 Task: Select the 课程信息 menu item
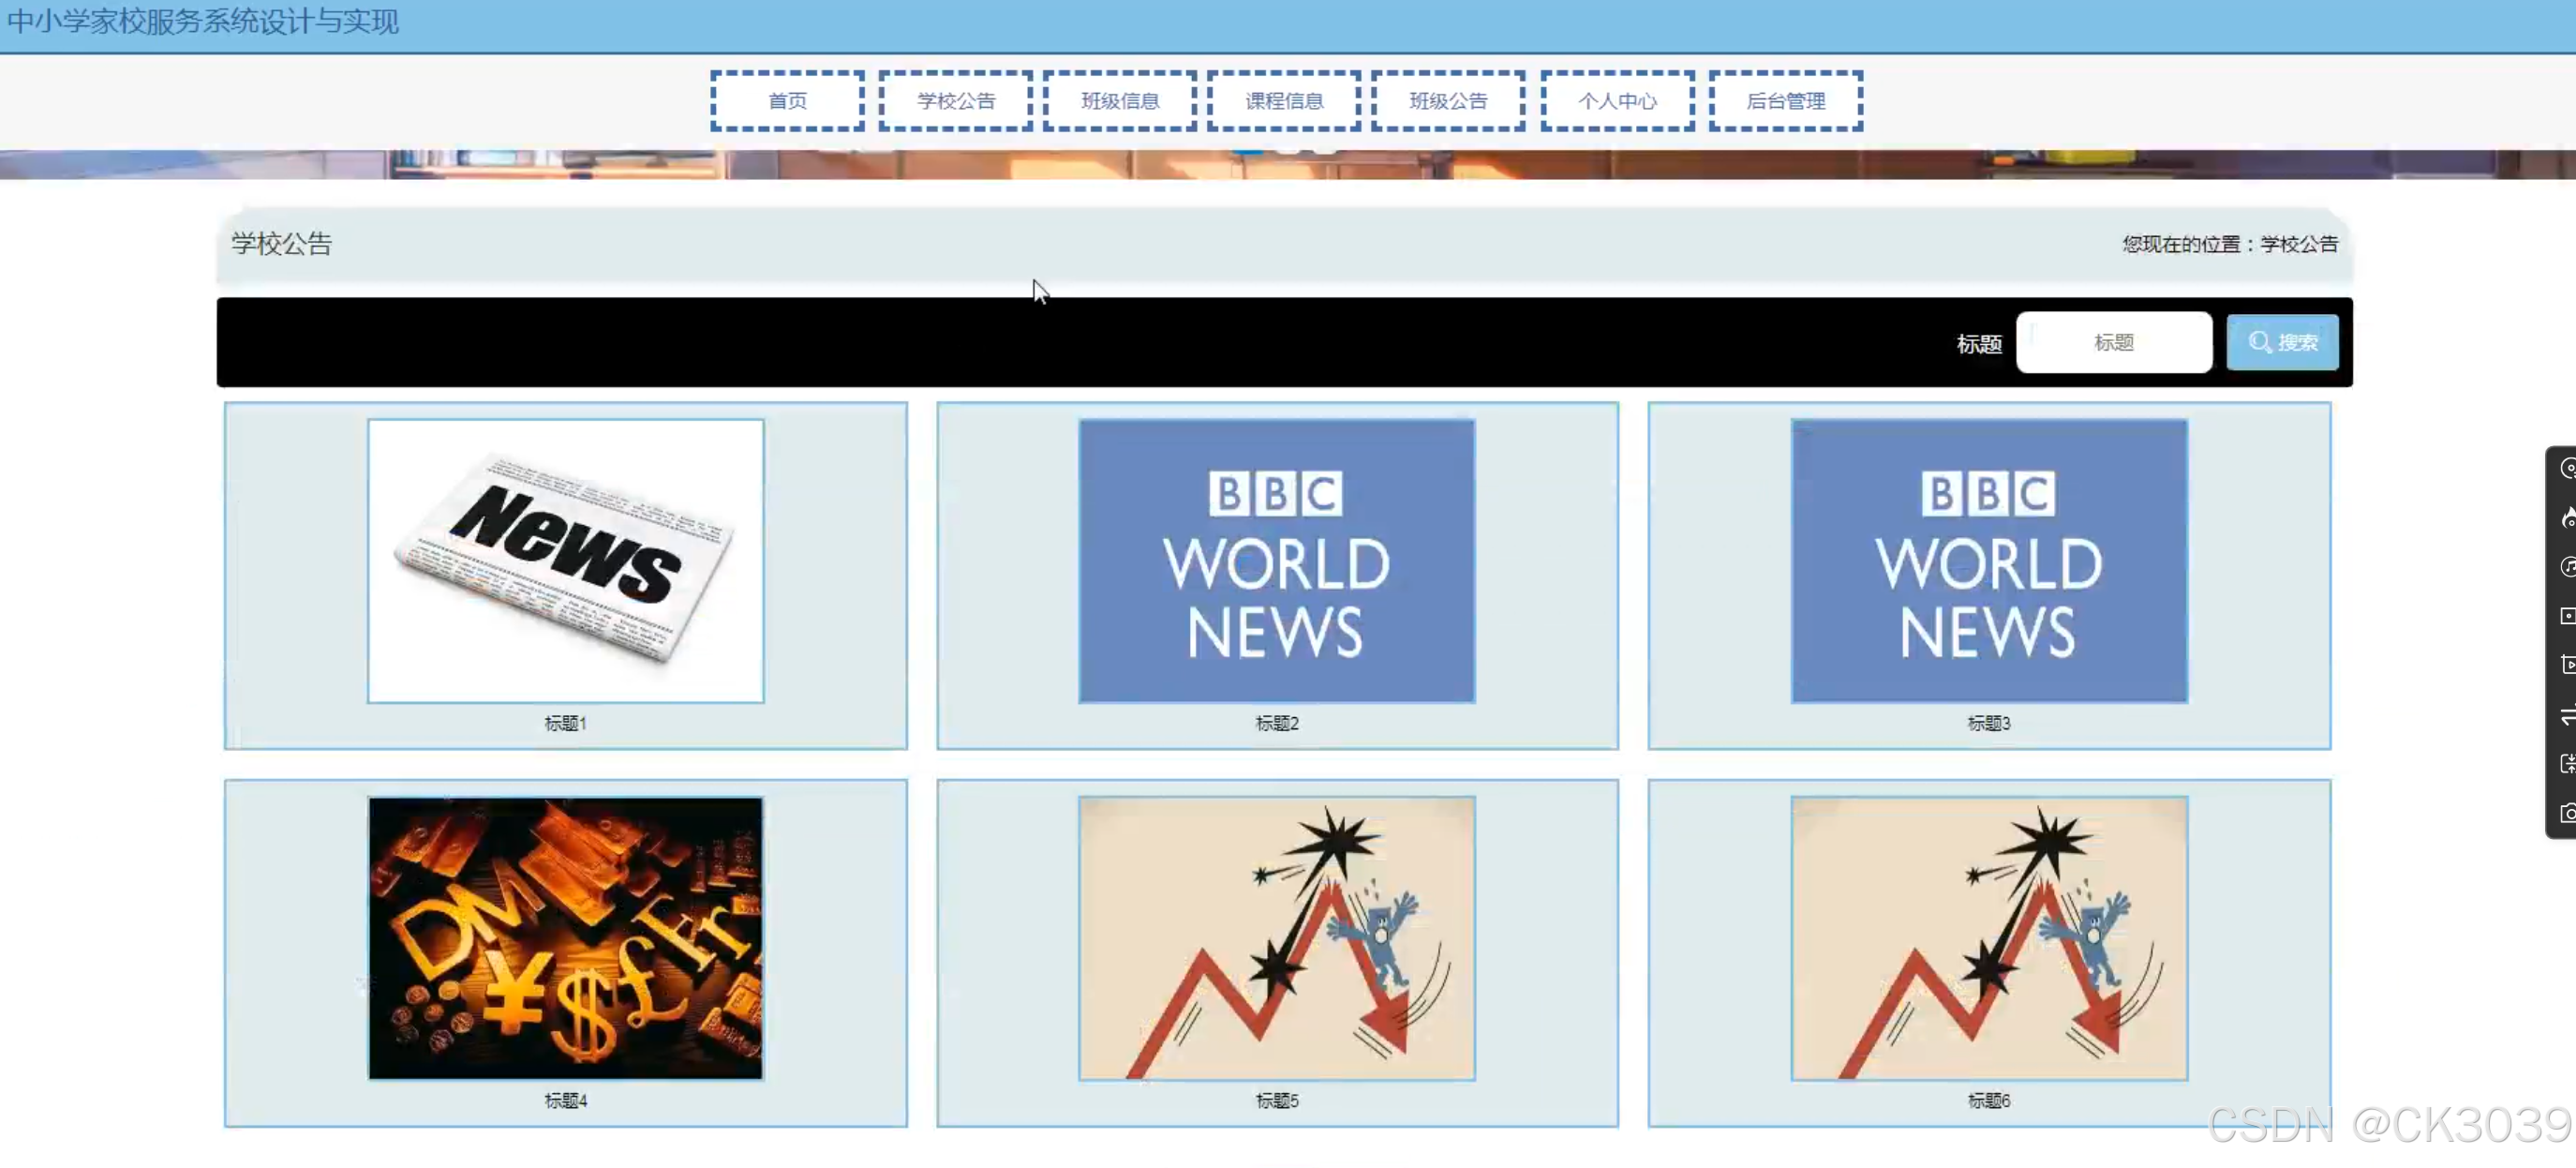(x=1284, y=101)
